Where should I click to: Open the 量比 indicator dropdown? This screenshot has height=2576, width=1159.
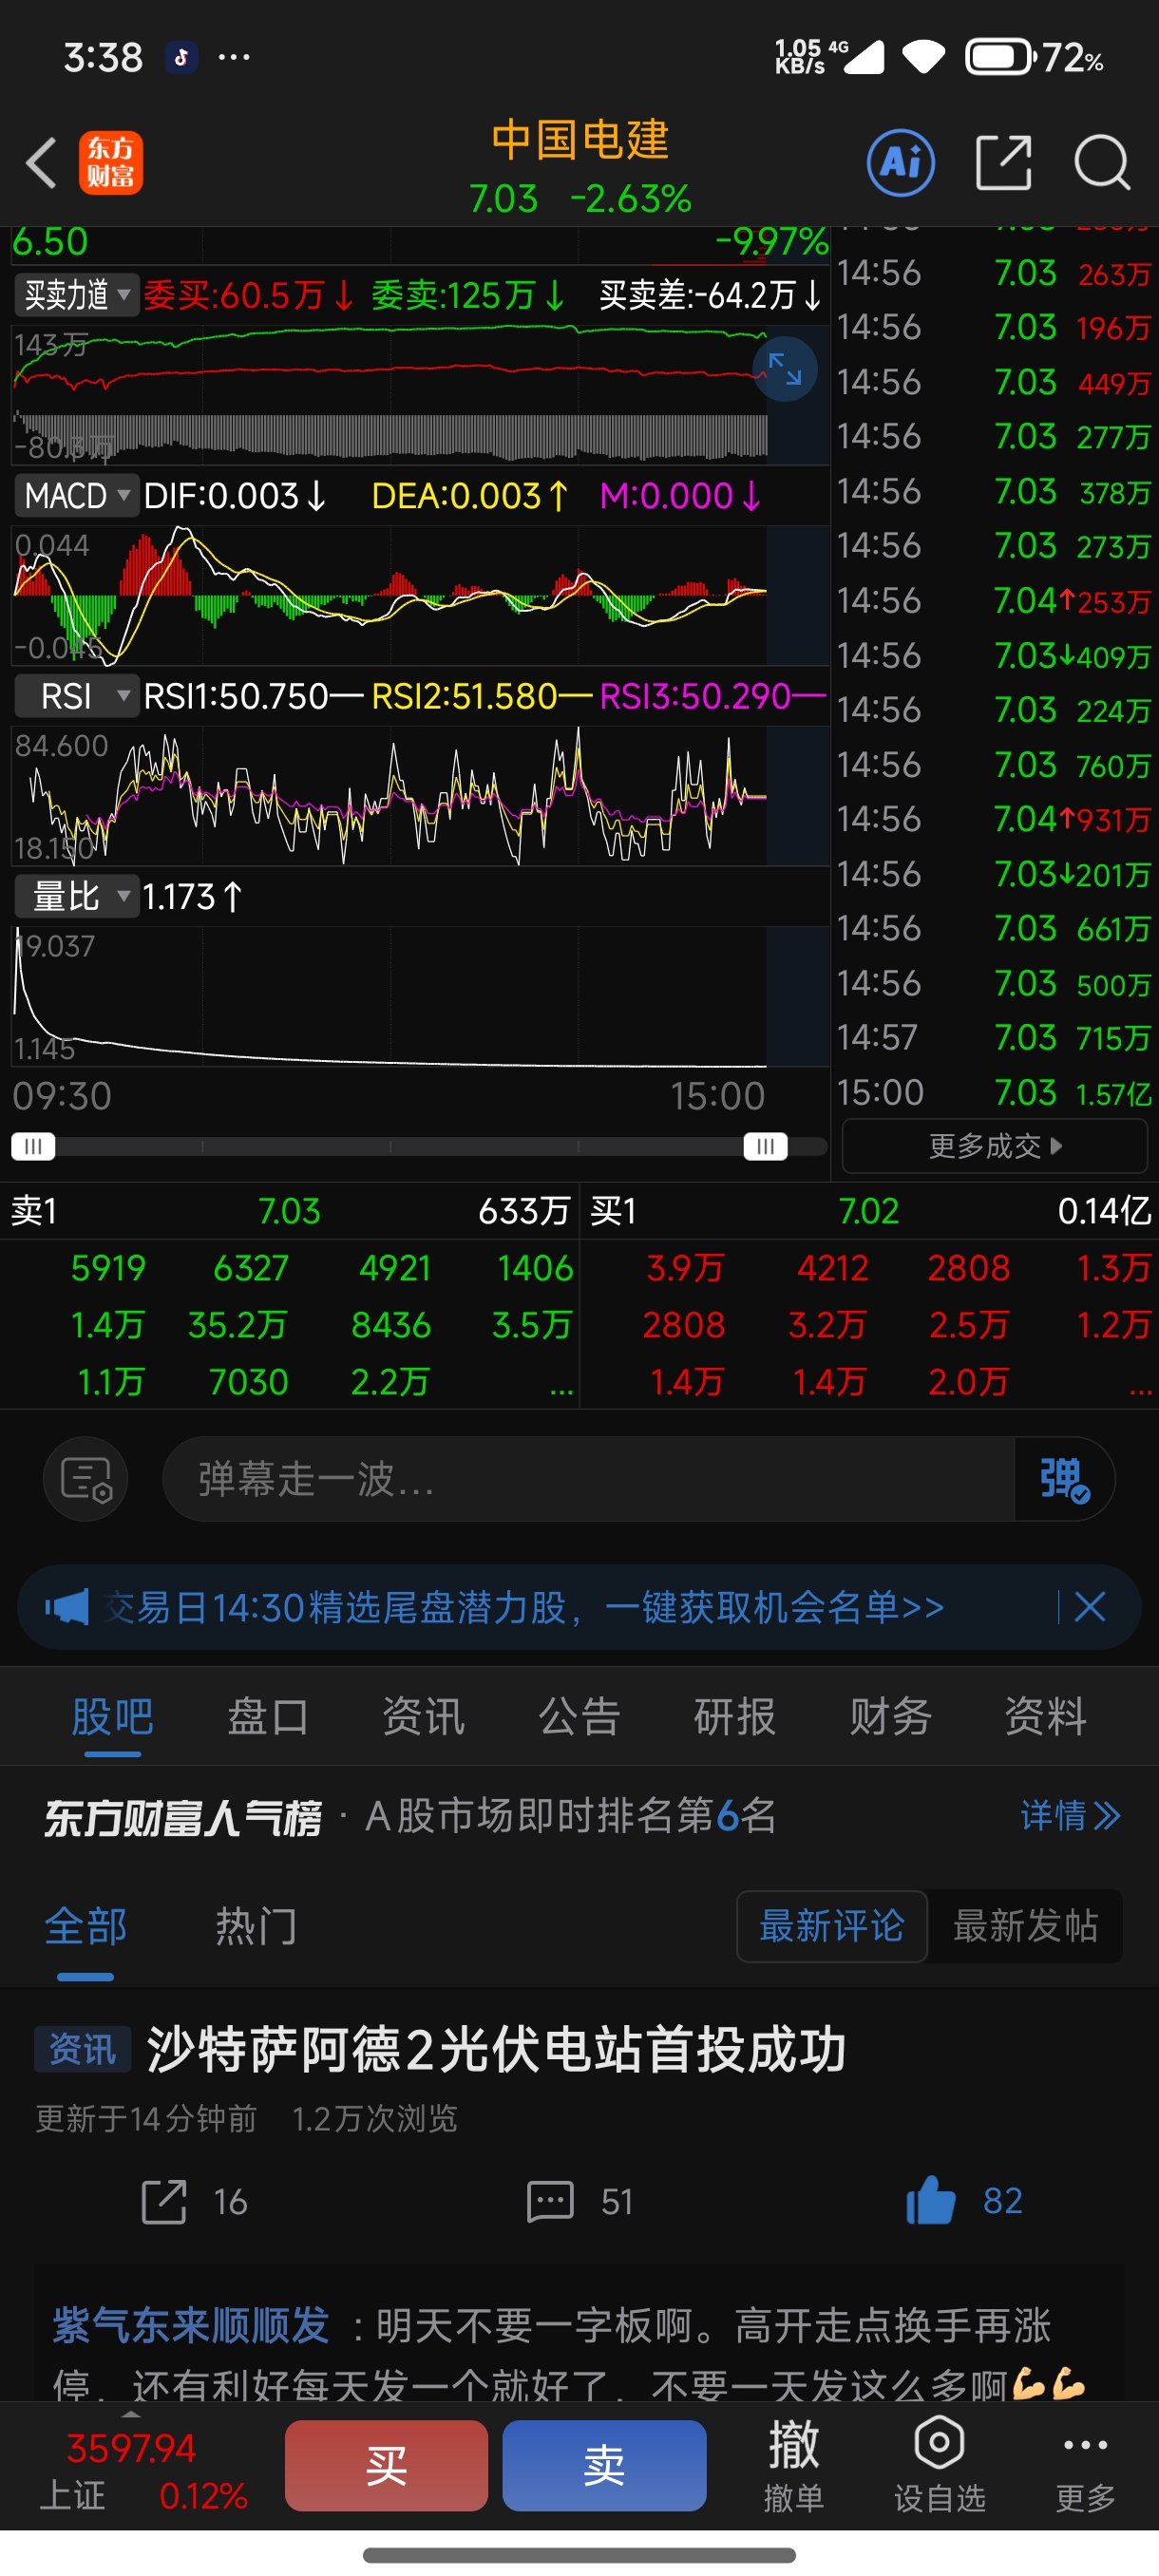[76, 897]
